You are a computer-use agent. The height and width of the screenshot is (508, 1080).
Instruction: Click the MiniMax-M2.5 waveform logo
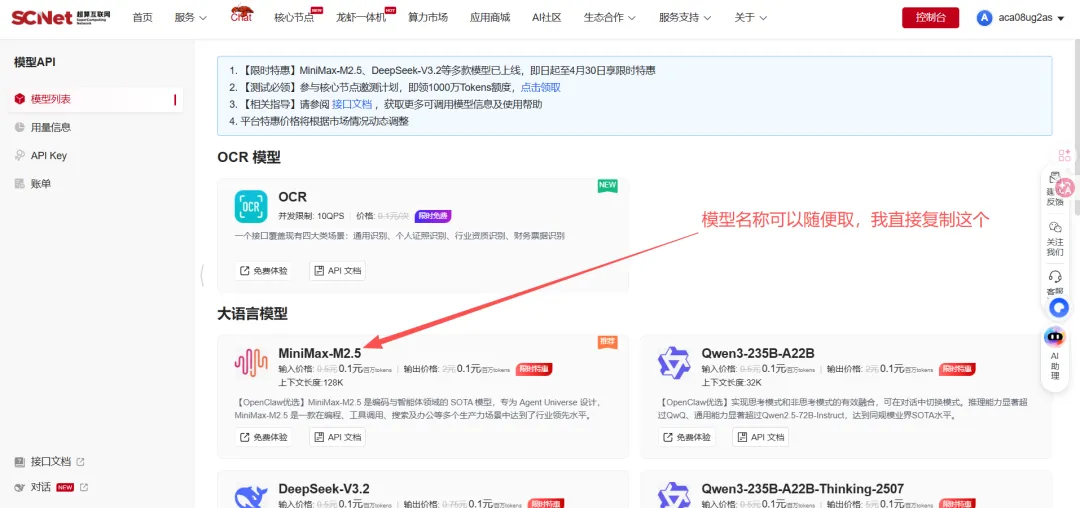point(251,363)
